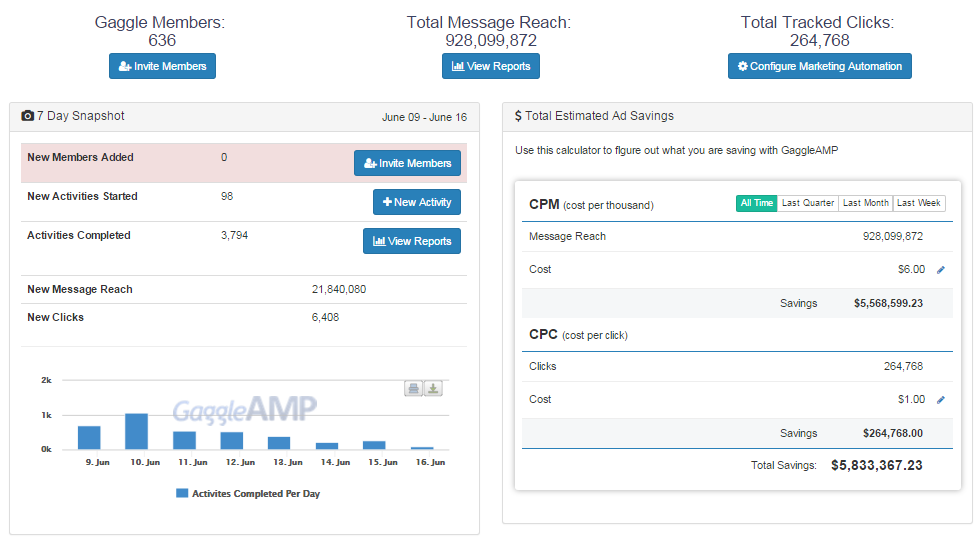978x542 pixels.
Task: Click the chart print icon
Action: coord(413,389)
